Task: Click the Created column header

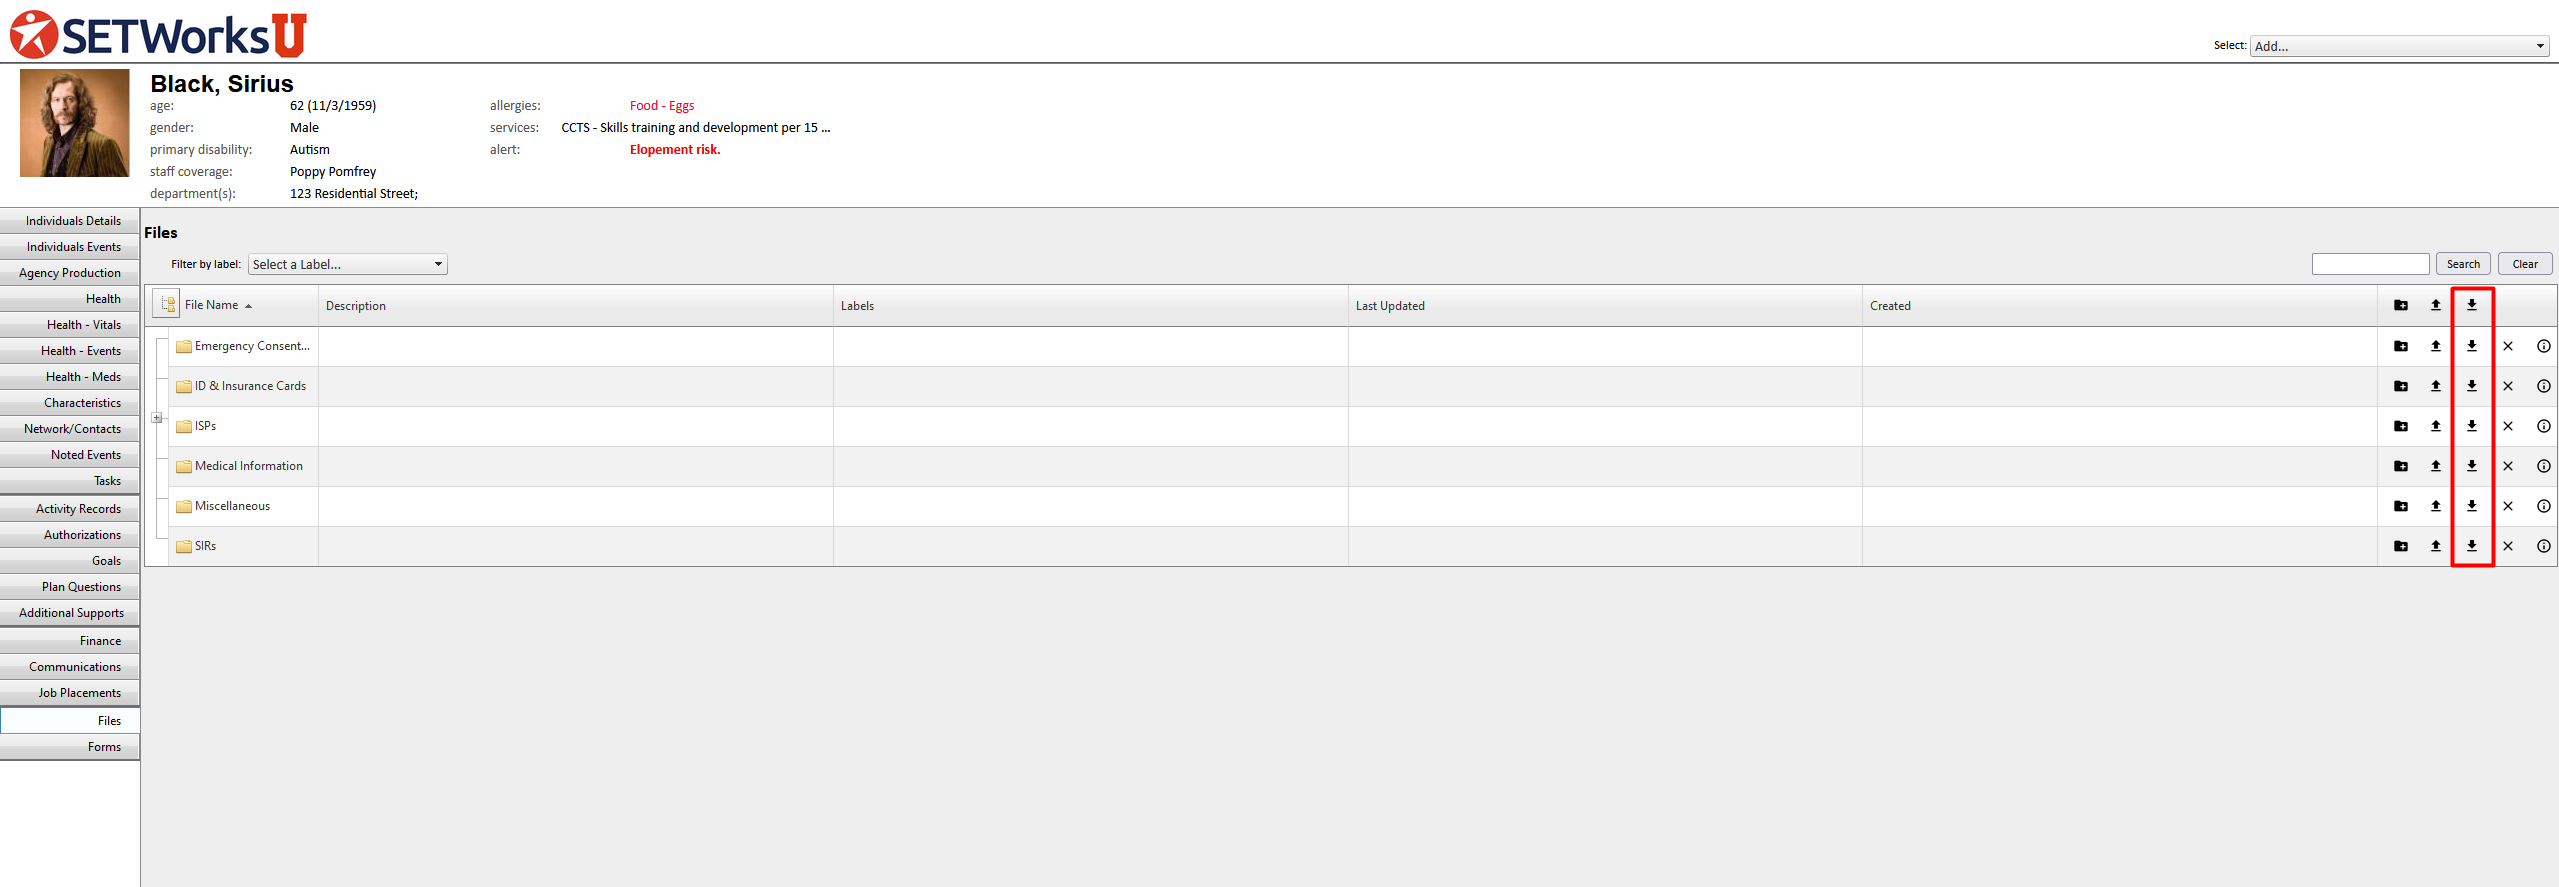Action: coord(1890,306)
